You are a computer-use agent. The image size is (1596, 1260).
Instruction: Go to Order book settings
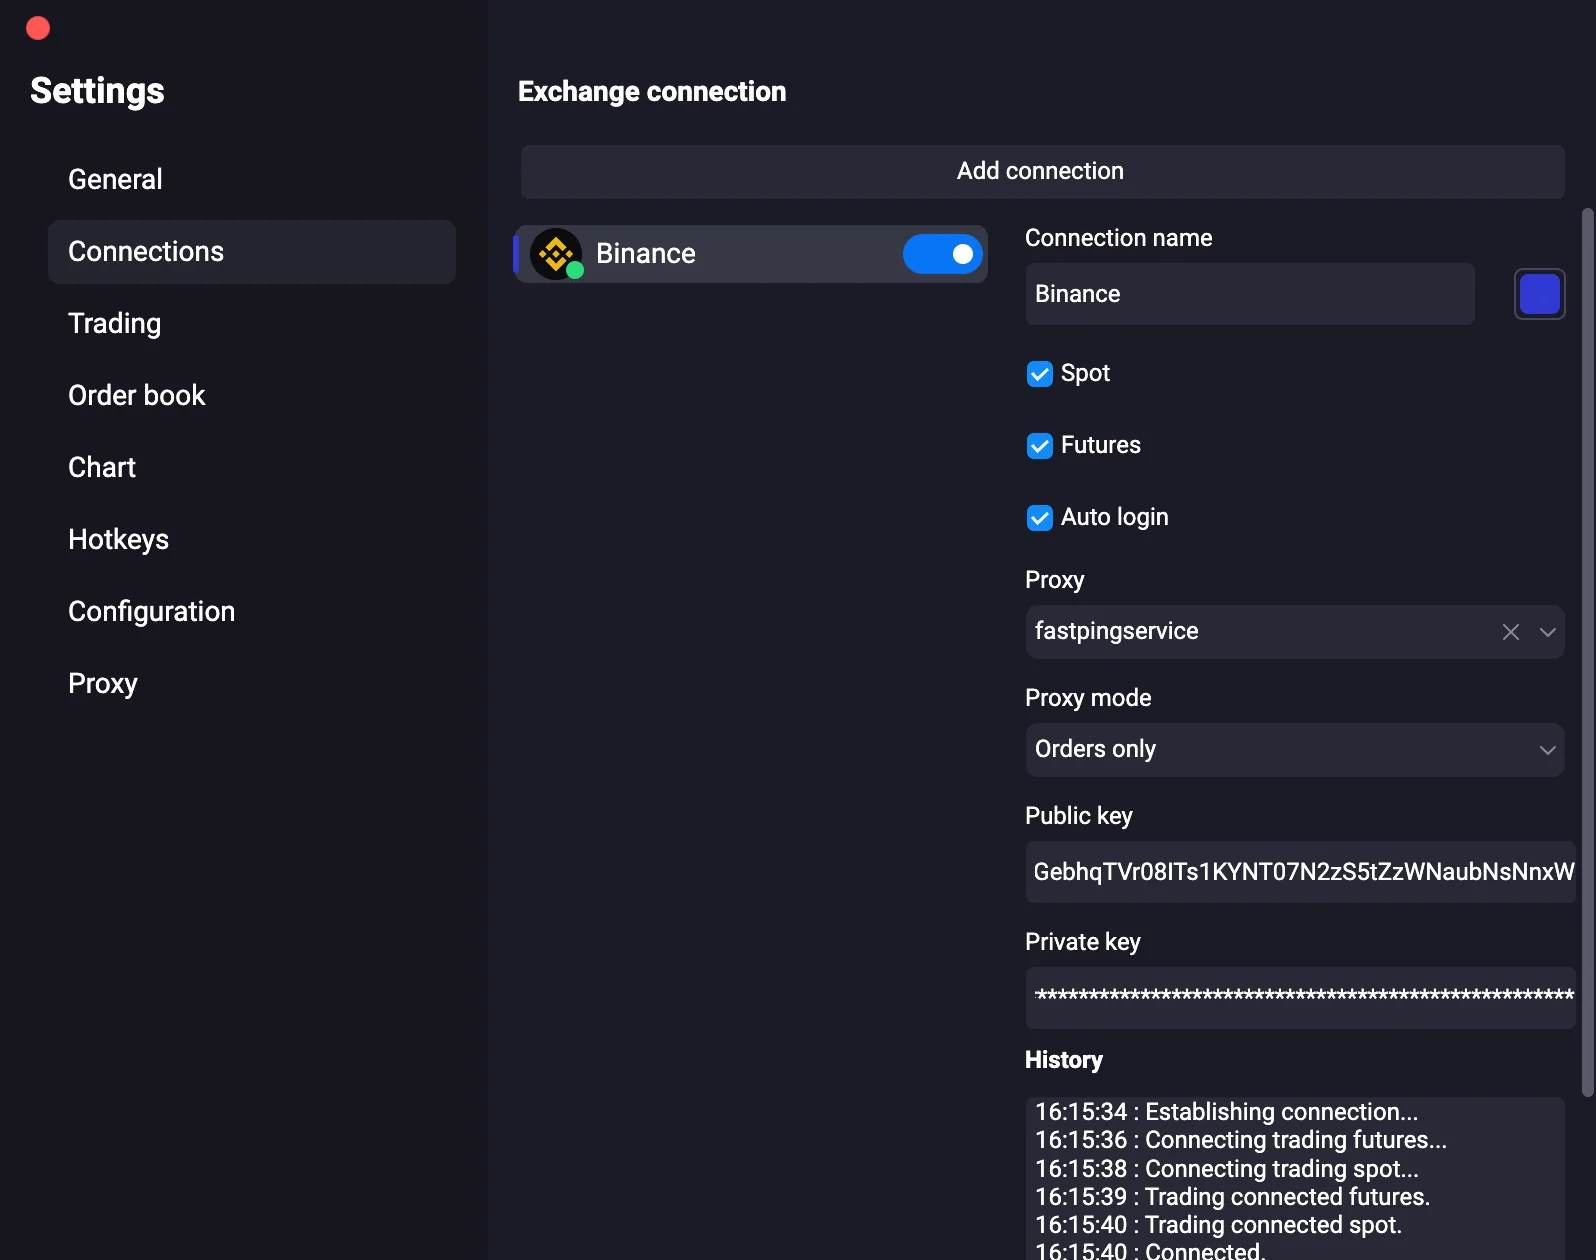pyautogui.click(x=136, y=396)
